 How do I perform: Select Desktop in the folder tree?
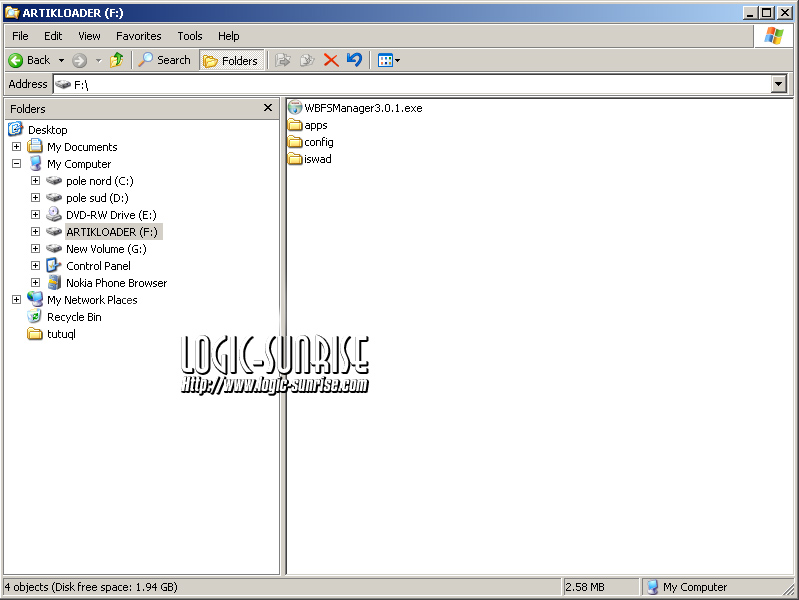(47, 130)
